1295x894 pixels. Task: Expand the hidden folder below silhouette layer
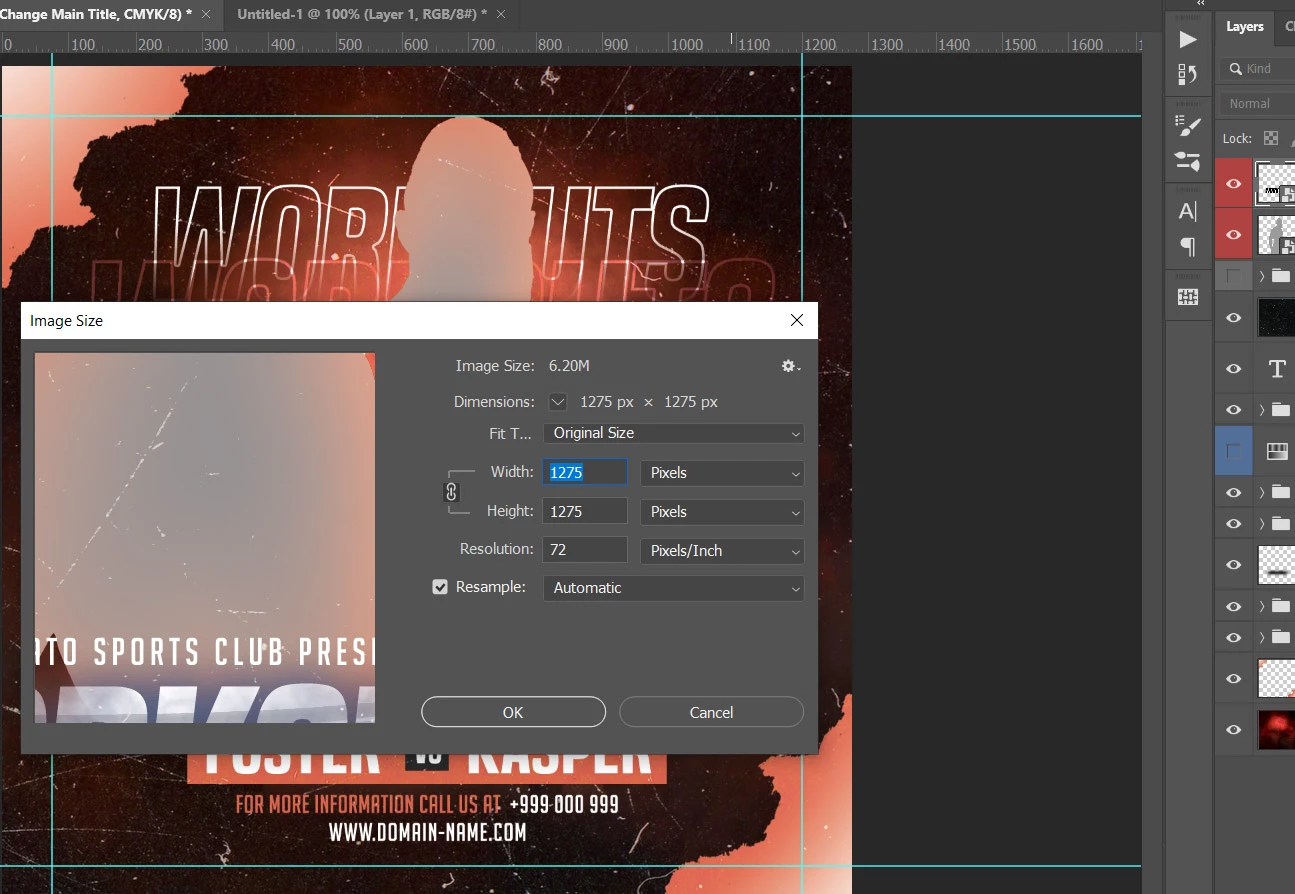pos(1262,276)
